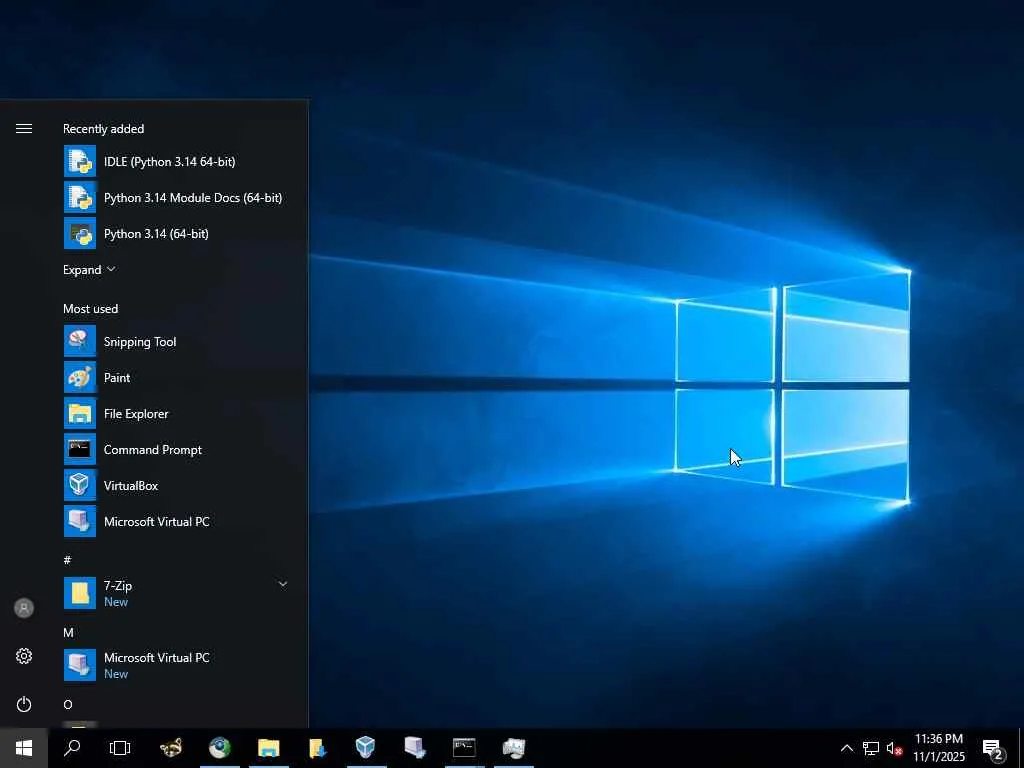The image size is (1024, 768).
Task: Open Virtual PC icon on taskbar
Action: pyautogui.click(x=415, y=748)
